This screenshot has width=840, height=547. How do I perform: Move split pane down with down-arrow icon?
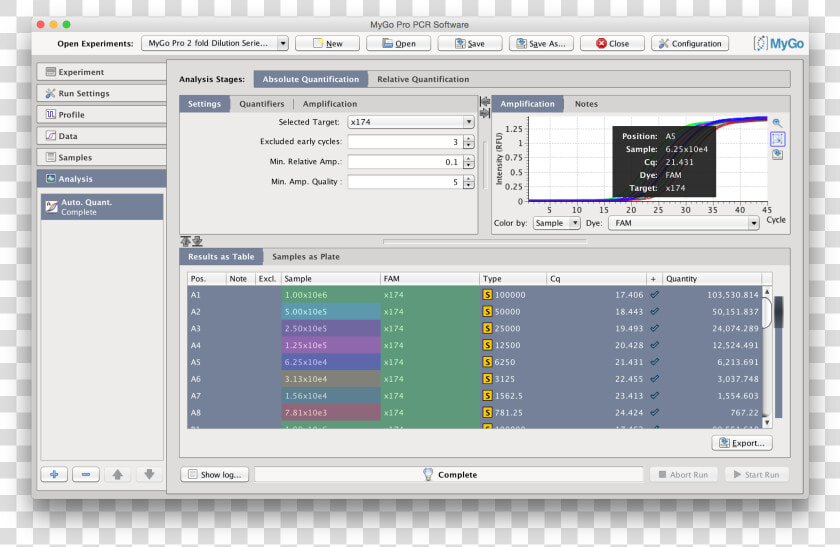pos(197,242)
